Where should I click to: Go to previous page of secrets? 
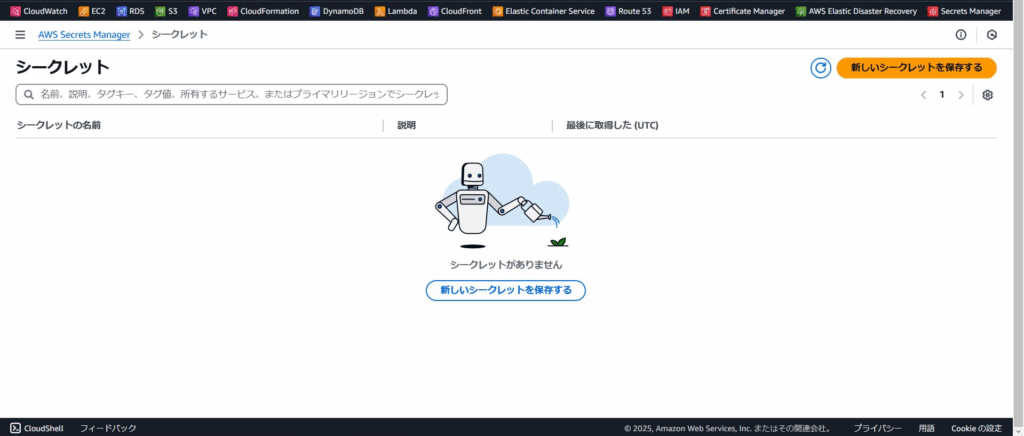923,95
